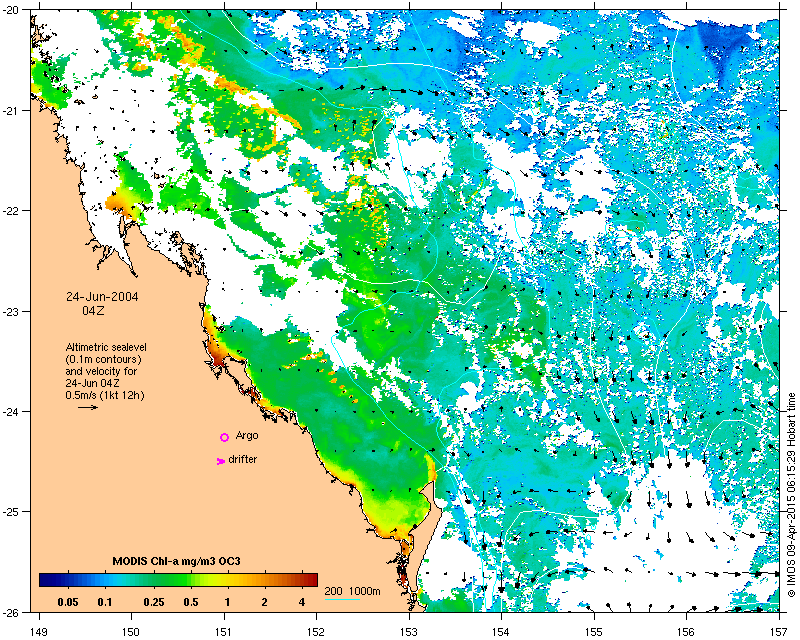Click the 'MODIS Chl-a mg/m3 OC3' title
Image resolution: width=800 pixels, height=640 pixels.
pyautogui.click(x=177, y=561)
